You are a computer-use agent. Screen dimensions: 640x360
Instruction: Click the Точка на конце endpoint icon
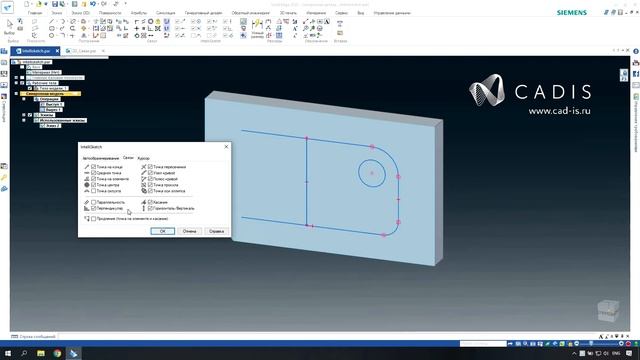[x=87, y=167]
